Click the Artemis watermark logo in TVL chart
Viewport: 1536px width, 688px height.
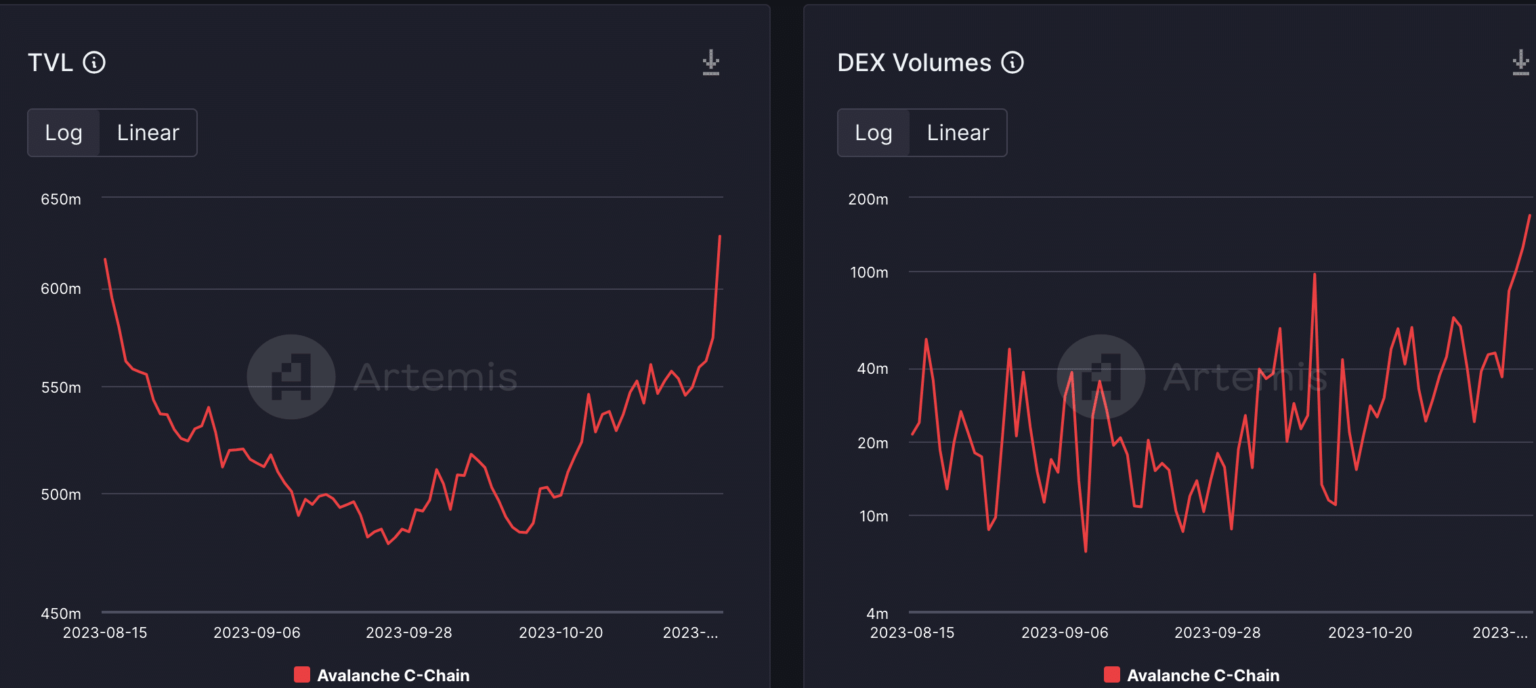pyautogui.click(x=291, y=376)
